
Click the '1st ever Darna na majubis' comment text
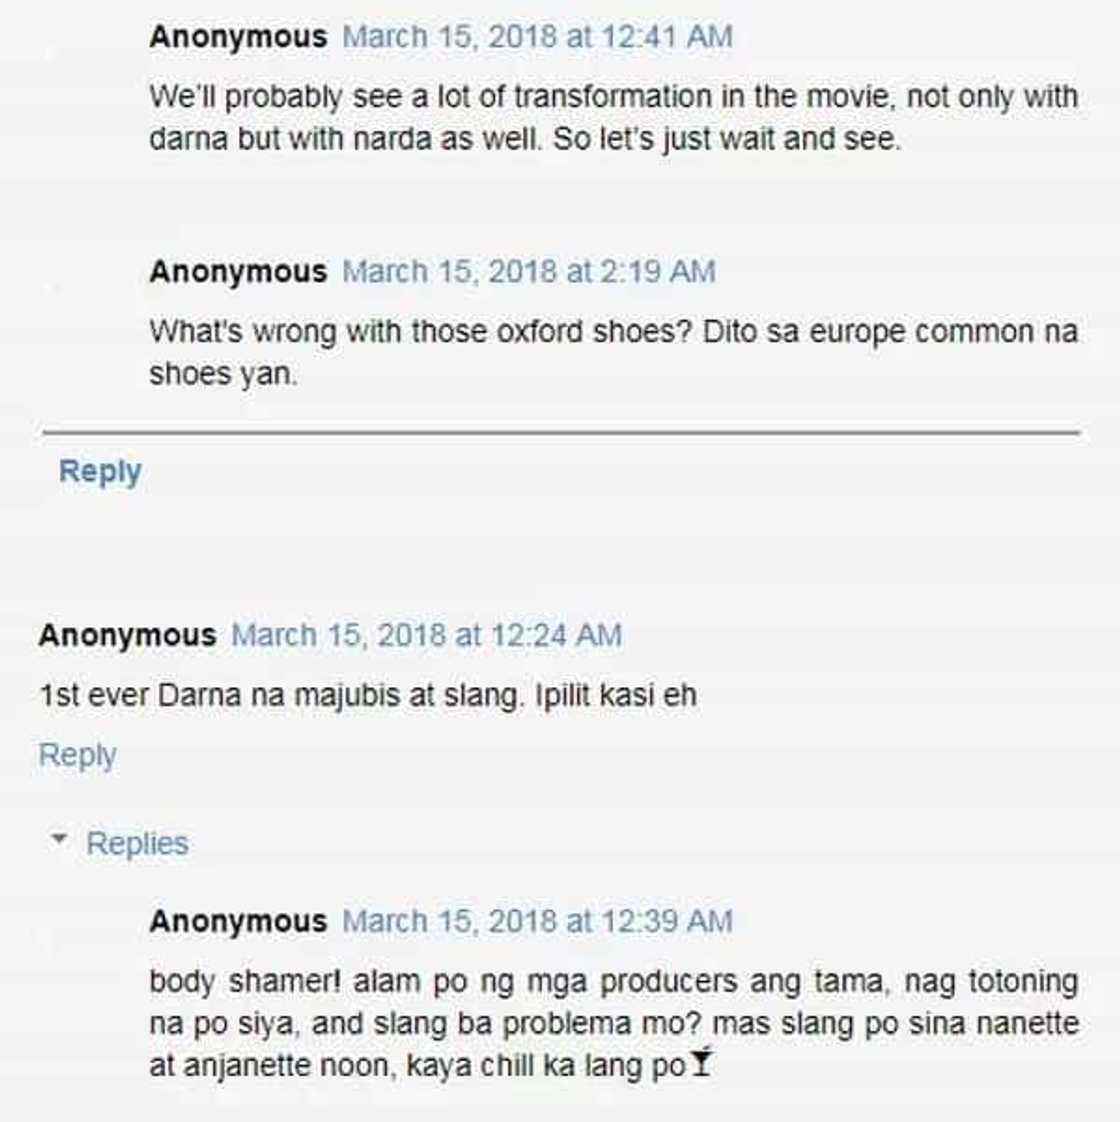(x=367, y=695)
